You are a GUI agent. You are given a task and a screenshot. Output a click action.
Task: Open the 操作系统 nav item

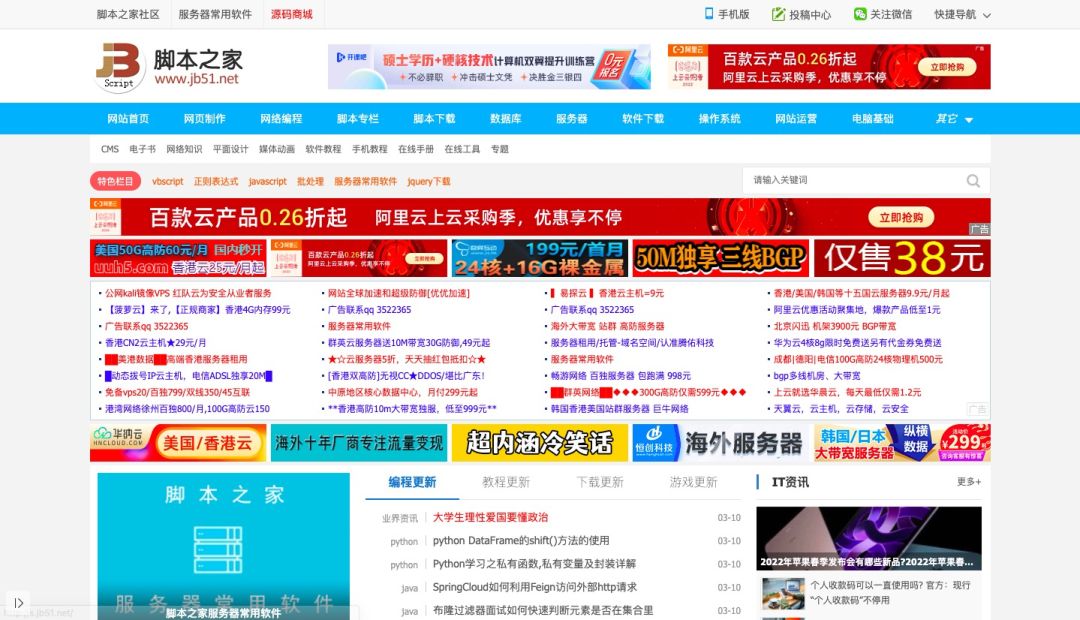click(x=719, y=118)
